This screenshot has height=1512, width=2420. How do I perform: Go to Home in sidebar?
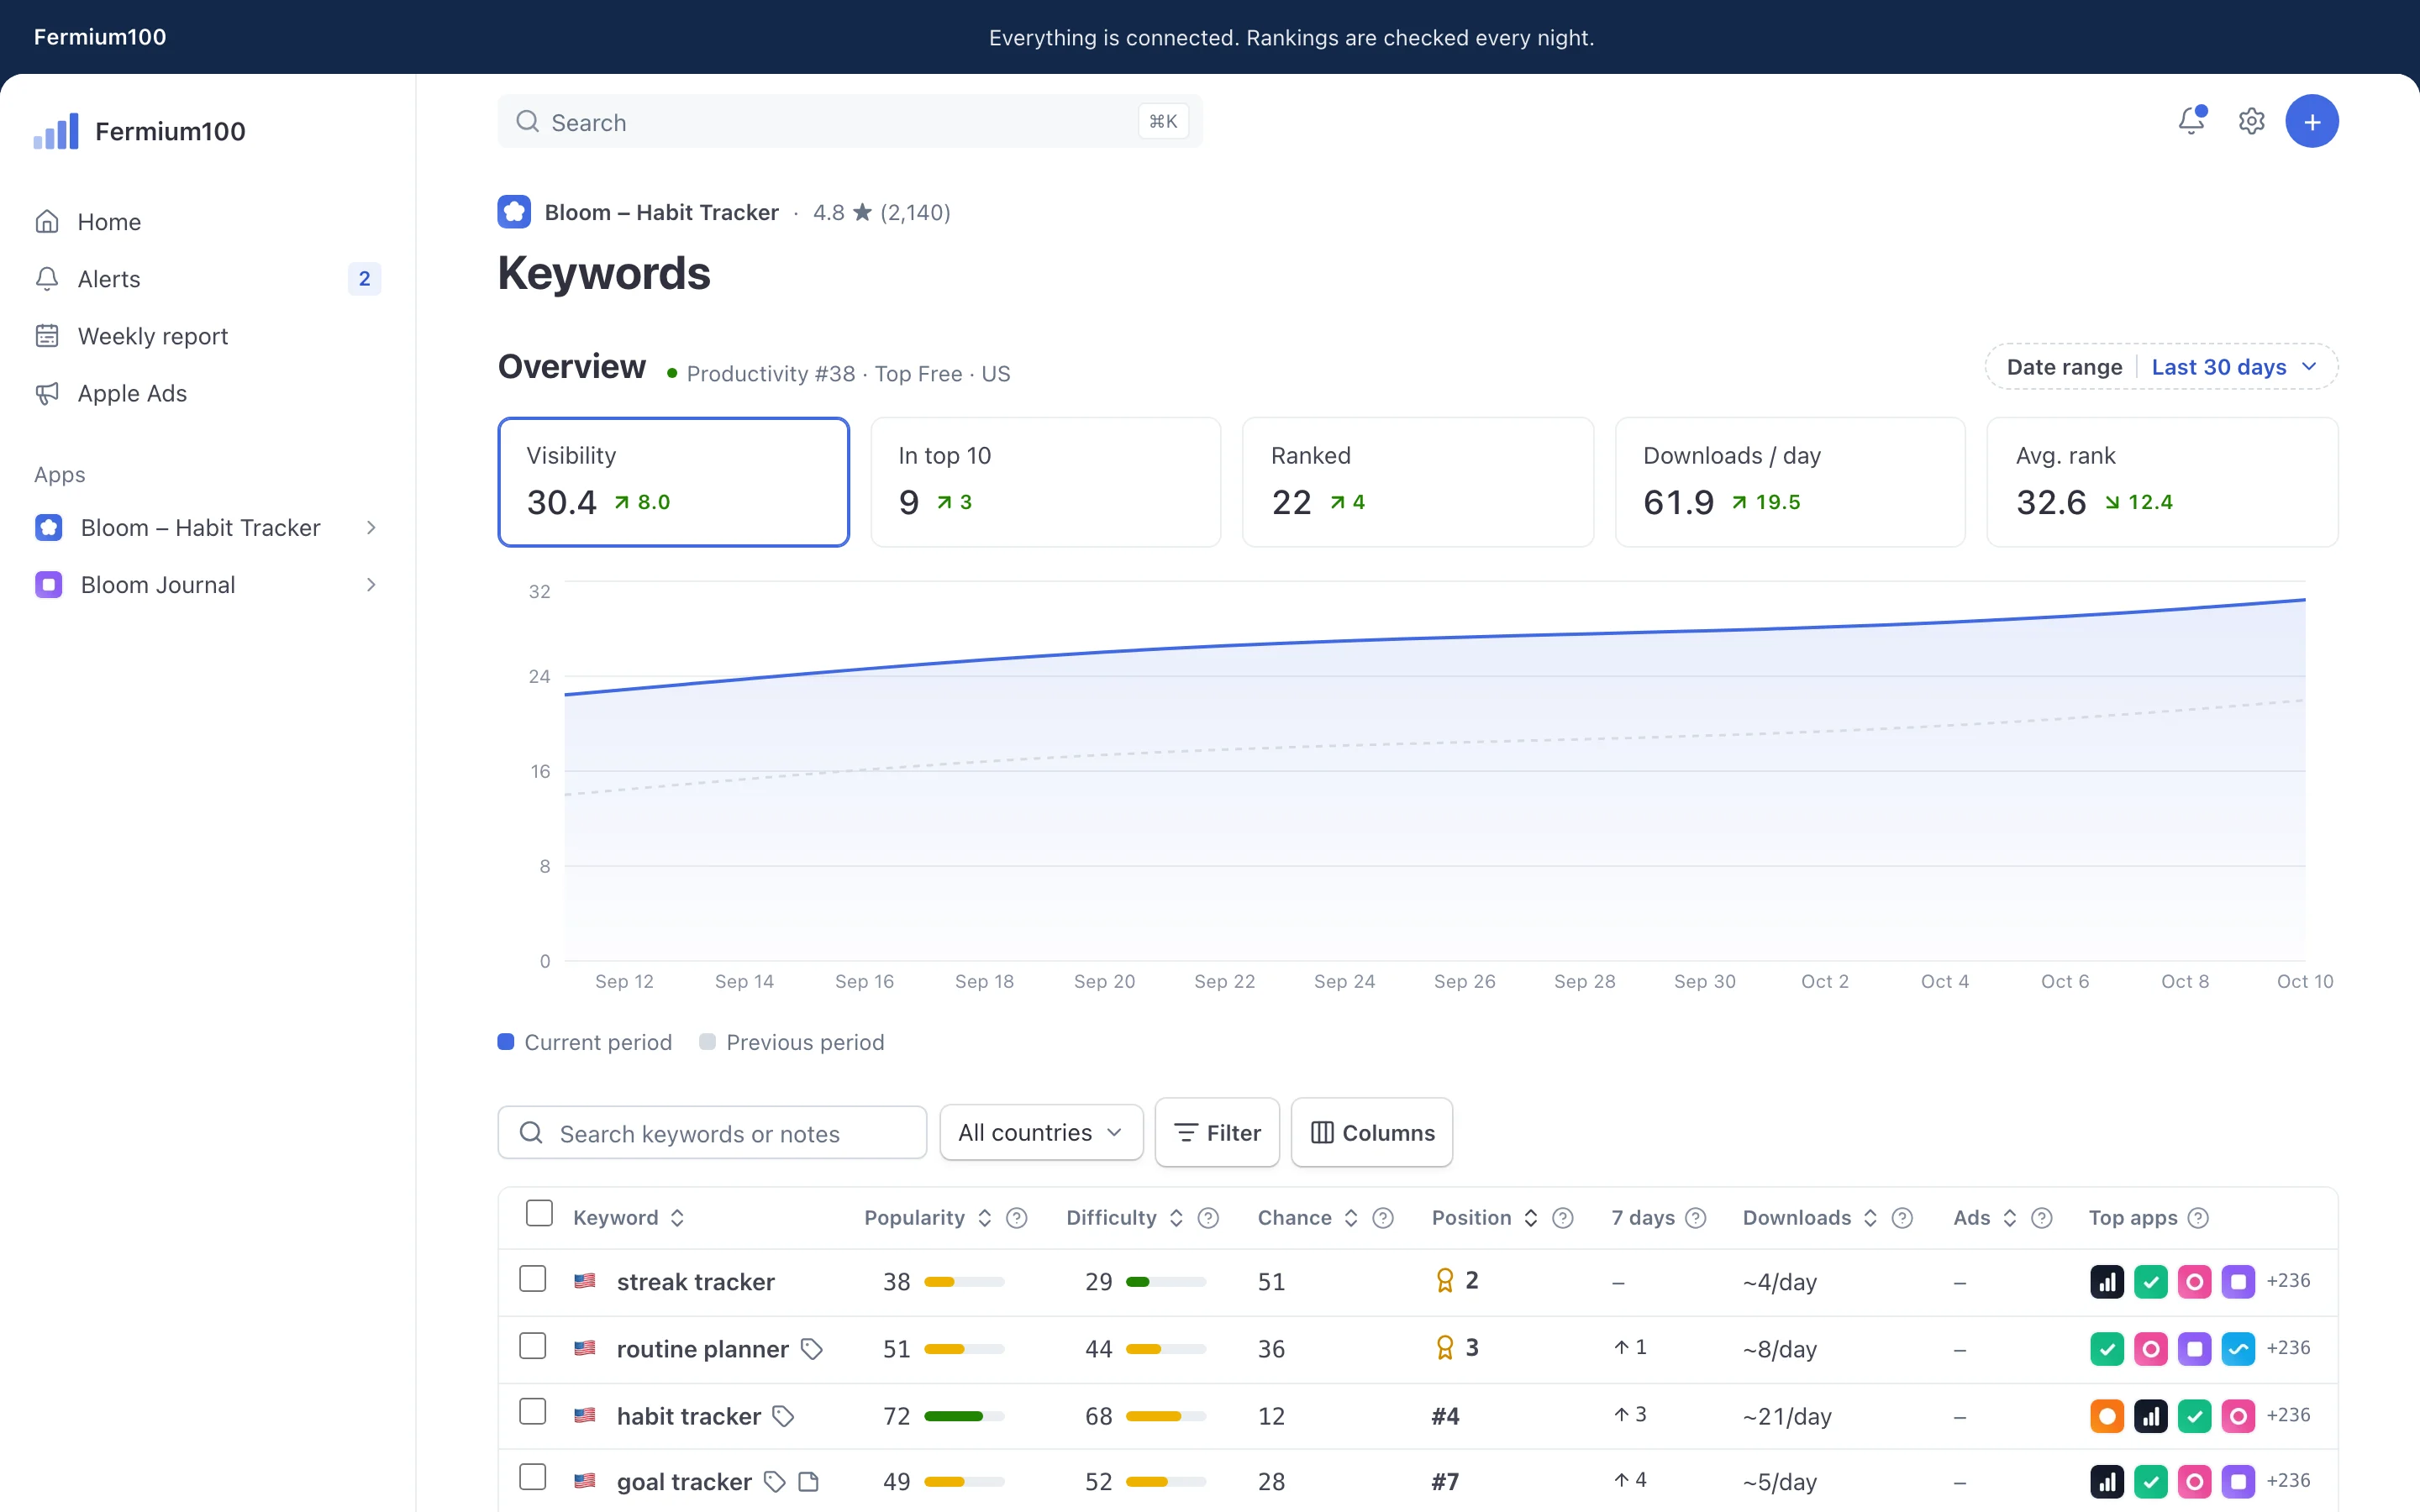(207, 222)
